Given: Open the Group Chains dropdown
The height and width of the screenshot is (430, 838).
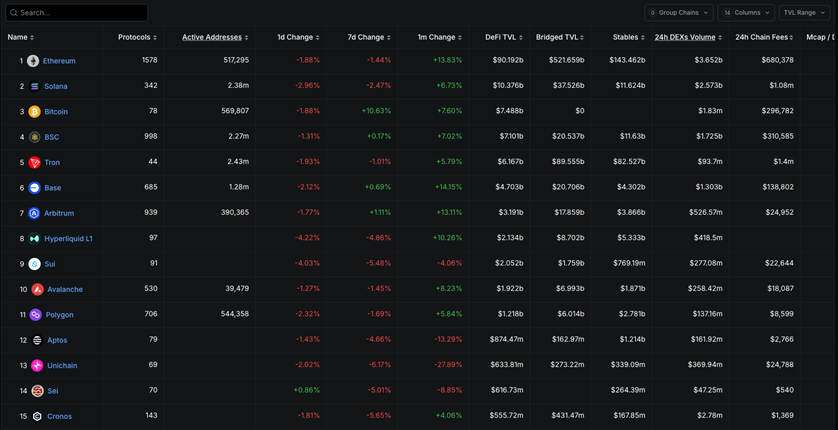Looking at the screenshot, I should click(678, 13).
